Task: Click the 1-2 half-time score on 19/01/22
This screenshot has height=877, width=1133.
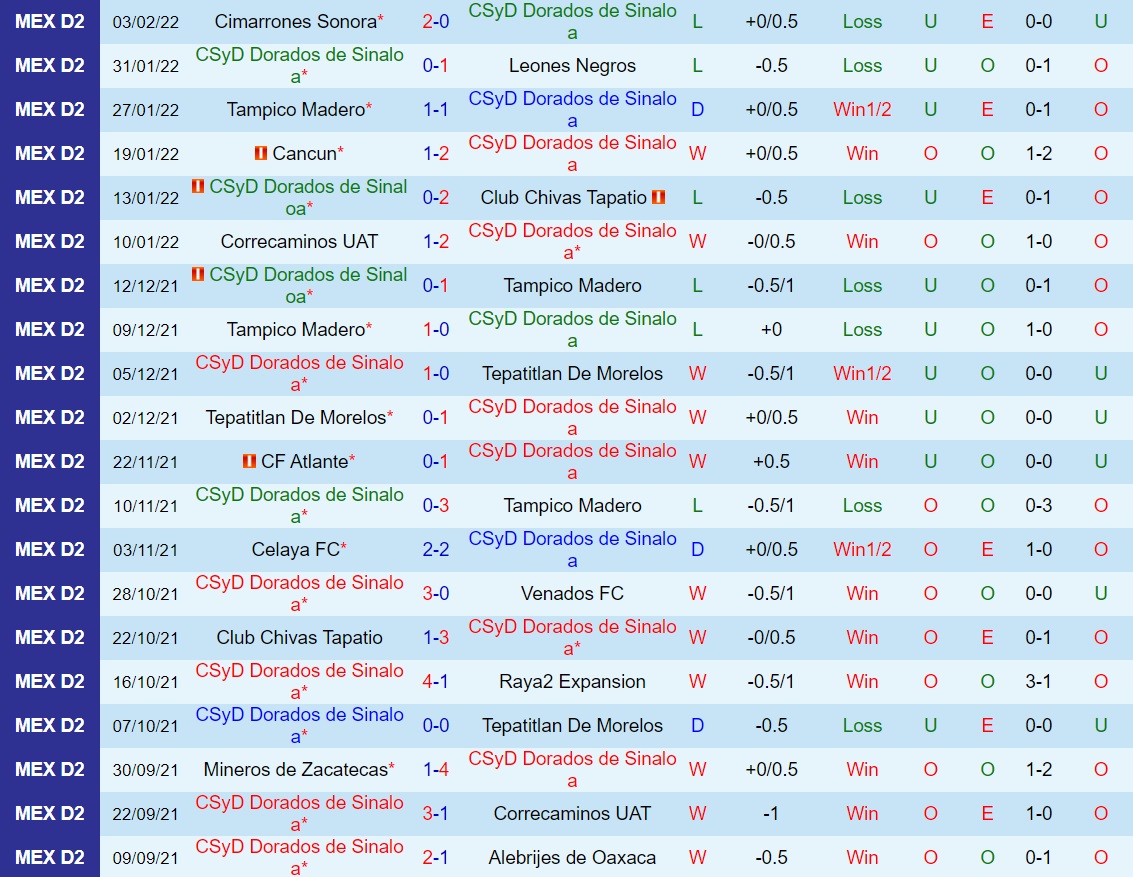Action: pos(1038,154)
